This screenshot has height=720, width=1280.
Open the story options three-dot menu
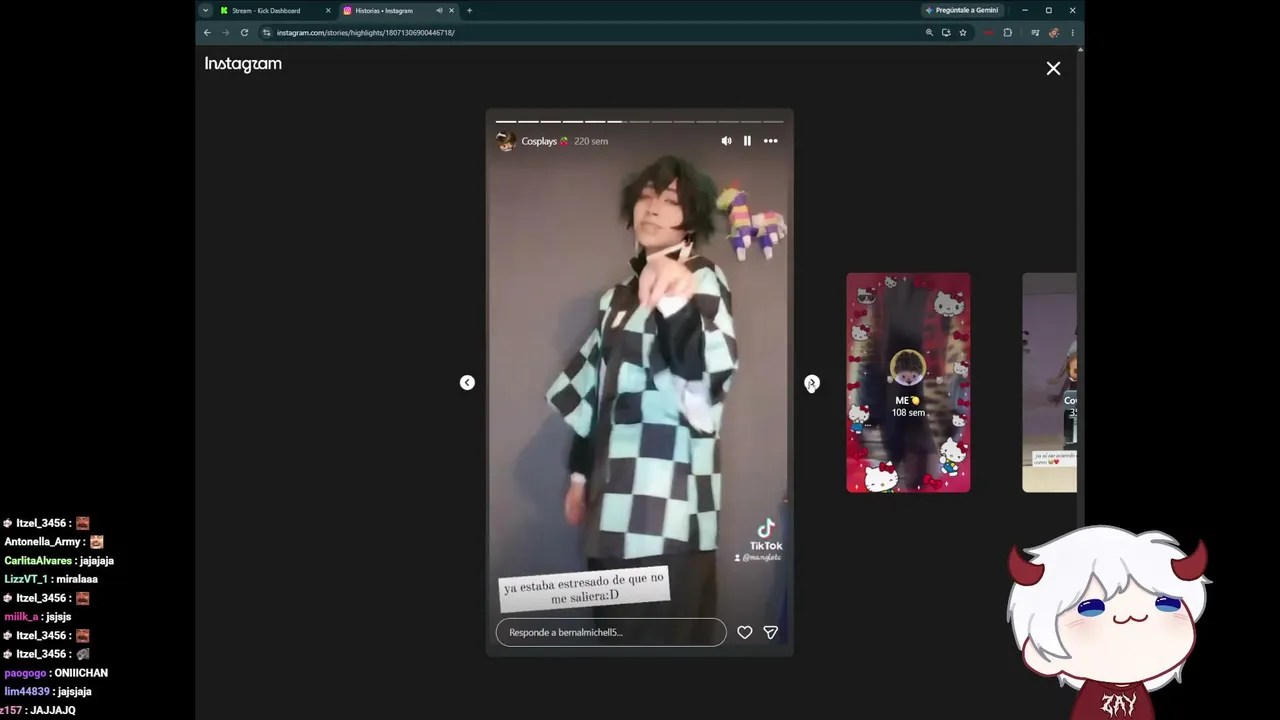(771, 141)
